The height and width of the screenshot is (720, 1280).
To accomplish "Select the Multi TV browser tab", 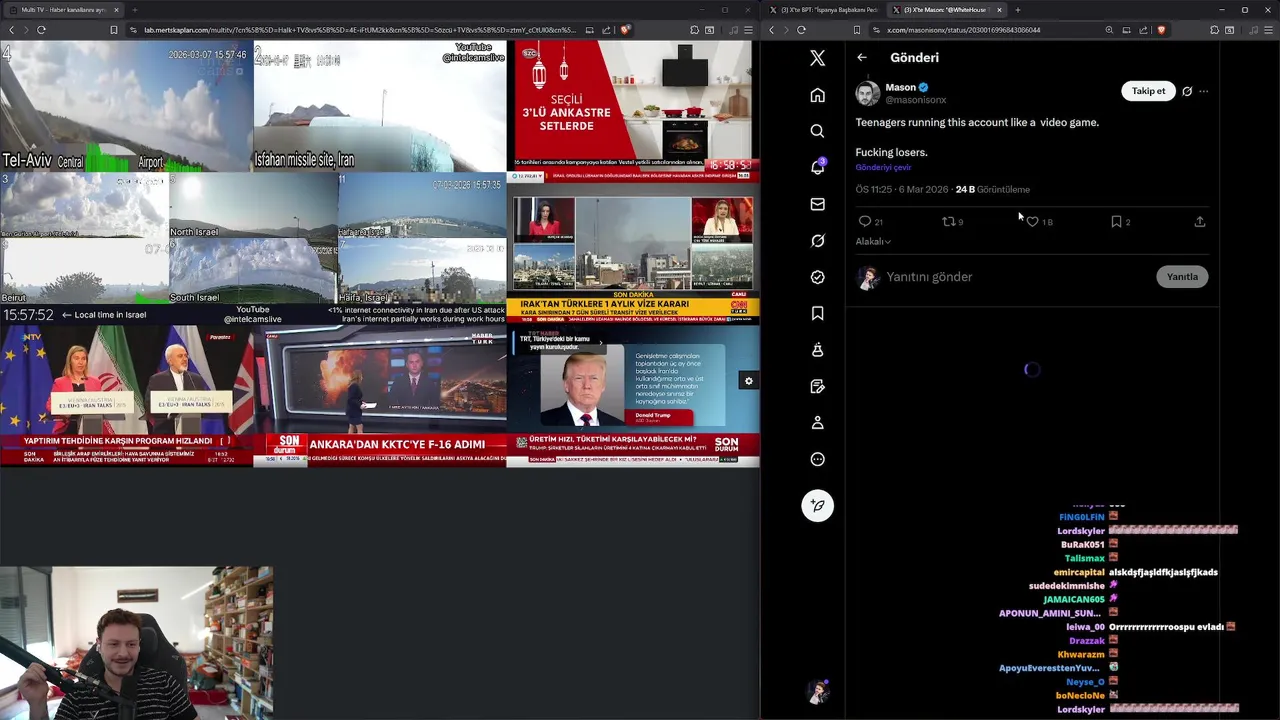I will click(62, 10).
